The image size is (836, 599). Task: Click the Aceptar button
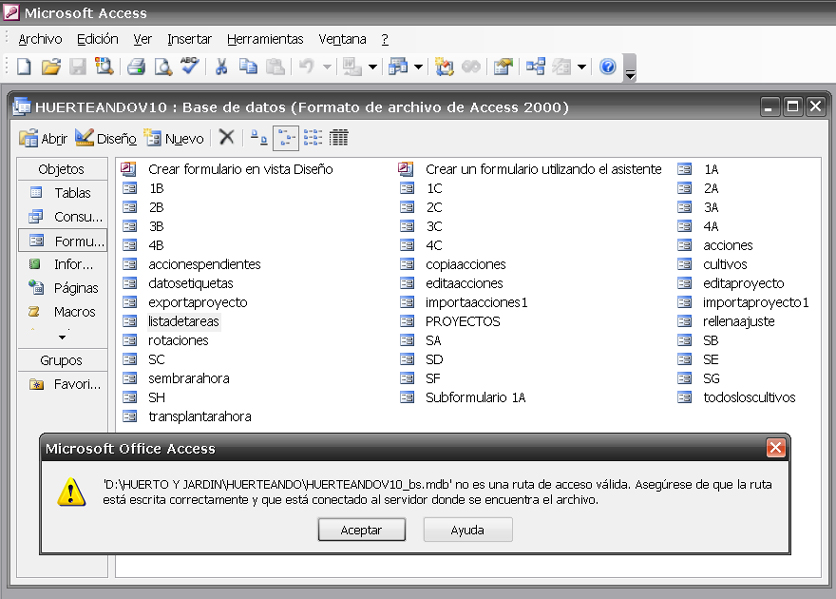pos(361,530)
